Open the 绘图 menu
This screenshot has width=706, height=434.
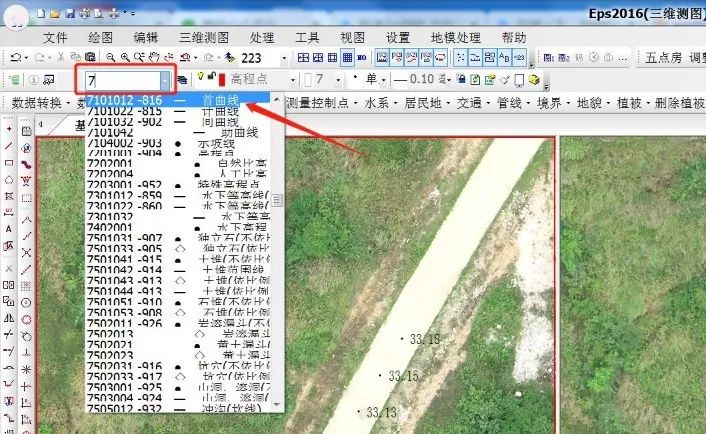click(x=100, y=38)
